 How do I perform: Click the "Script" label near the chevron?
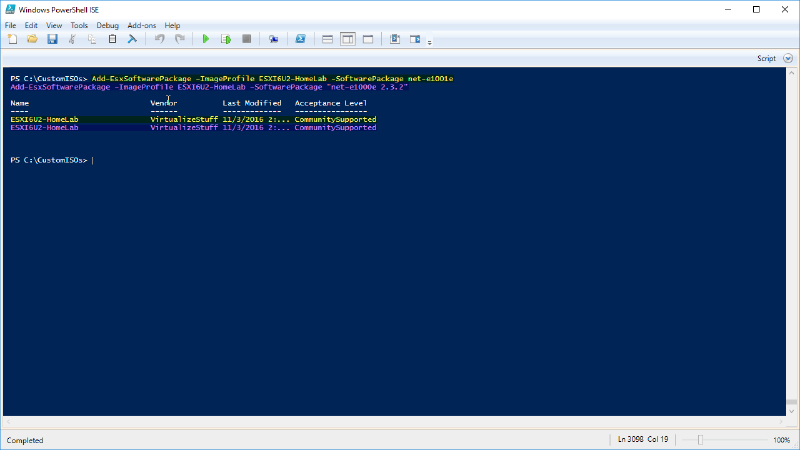[766, 58]
